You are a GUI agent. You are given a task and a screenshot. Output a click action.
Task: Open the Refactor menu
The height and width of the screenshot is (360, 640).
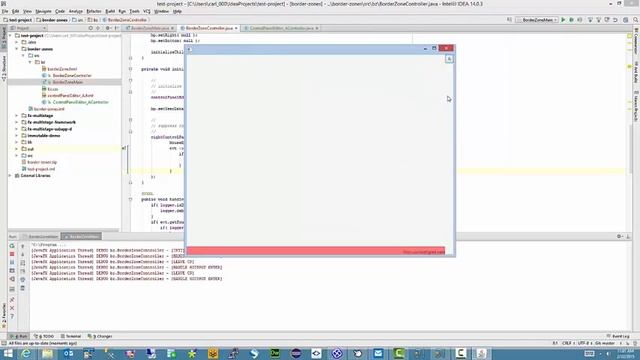click(x=94, y=11)
